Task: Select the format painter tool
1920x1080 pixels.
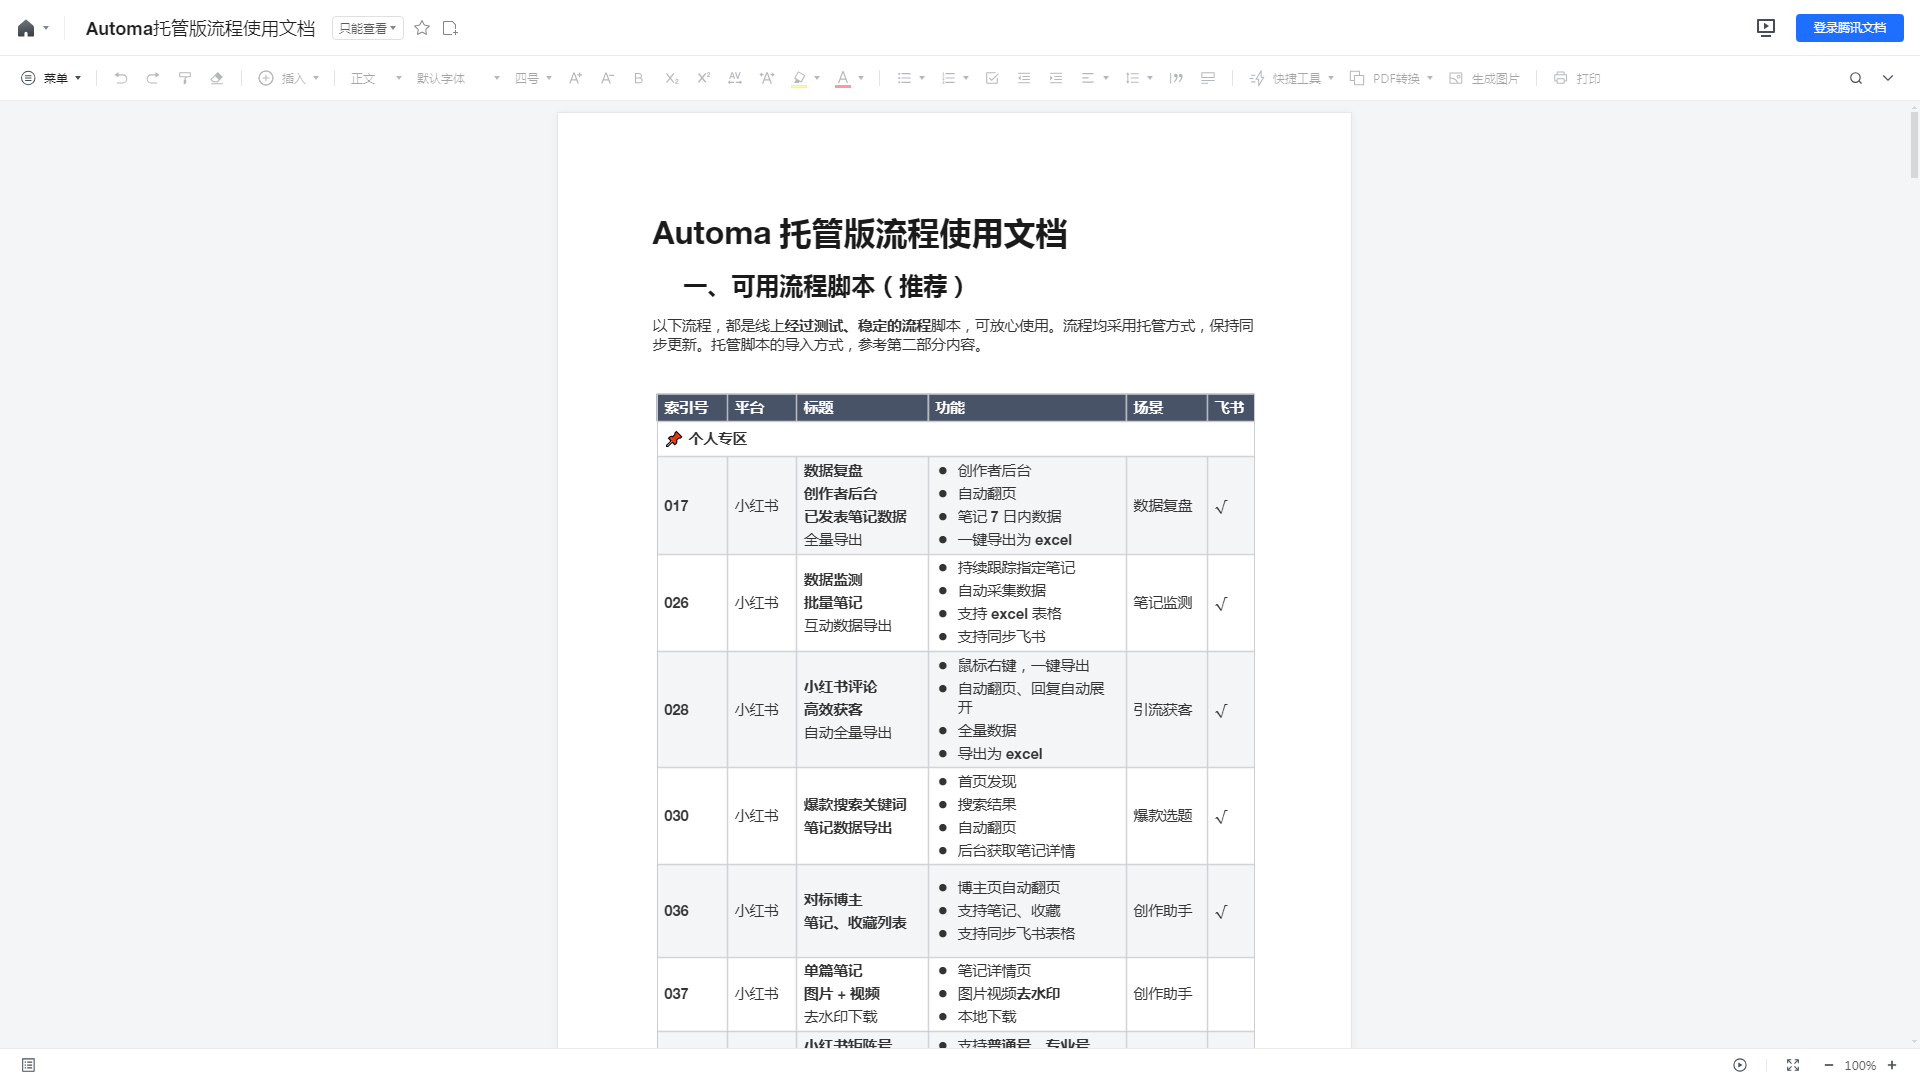Action: point(185,78)
